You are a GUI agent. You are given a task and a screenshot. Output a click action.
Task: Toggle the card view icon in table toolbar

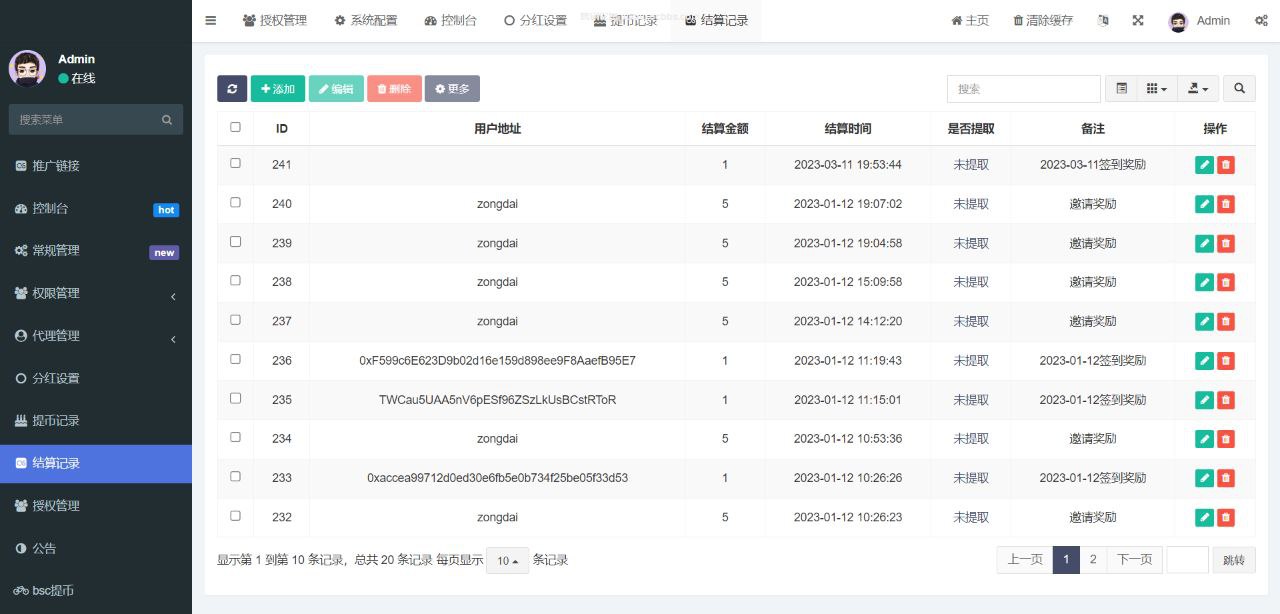click(x=1122, y=89)
